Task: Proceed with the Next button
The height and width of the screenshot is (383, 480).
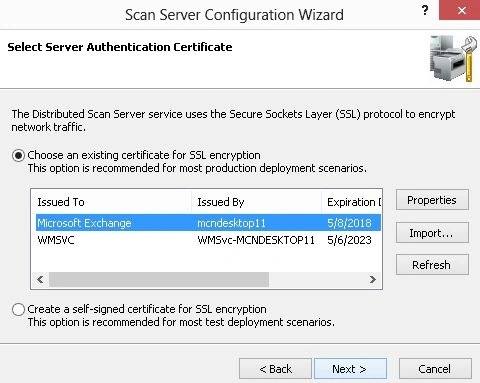Action: pos(350,369)
